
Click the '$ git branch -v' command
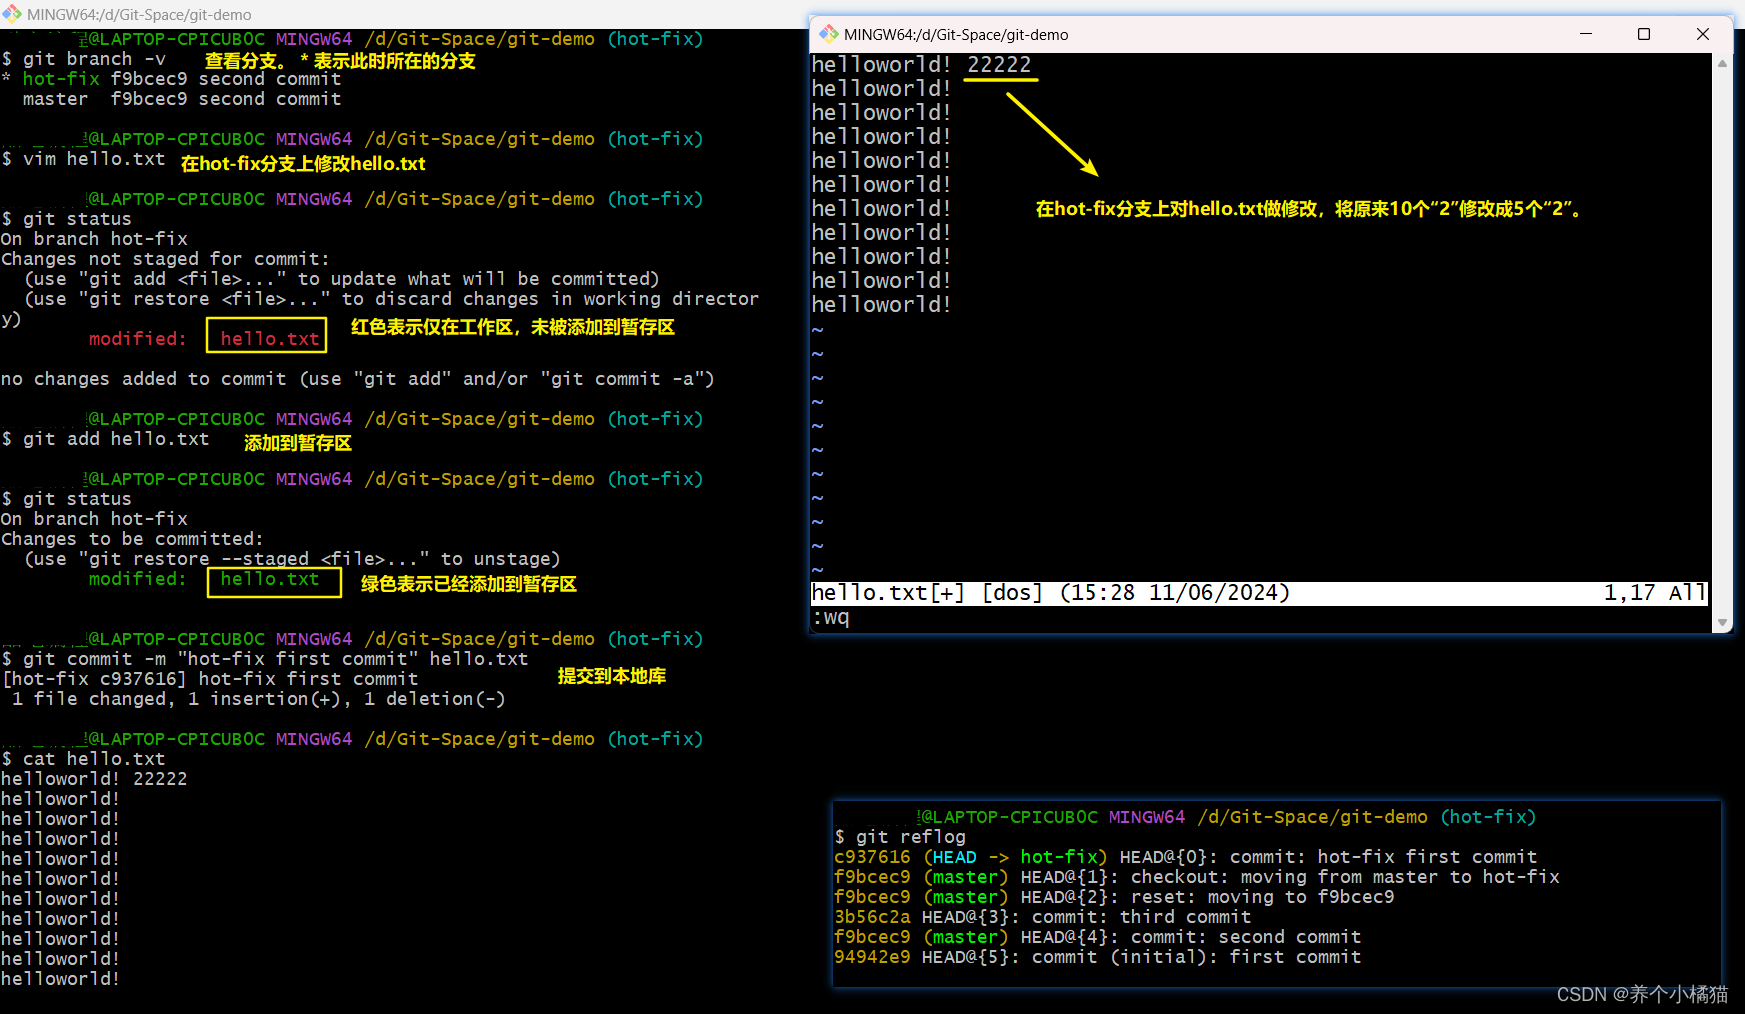click(84, 59)
